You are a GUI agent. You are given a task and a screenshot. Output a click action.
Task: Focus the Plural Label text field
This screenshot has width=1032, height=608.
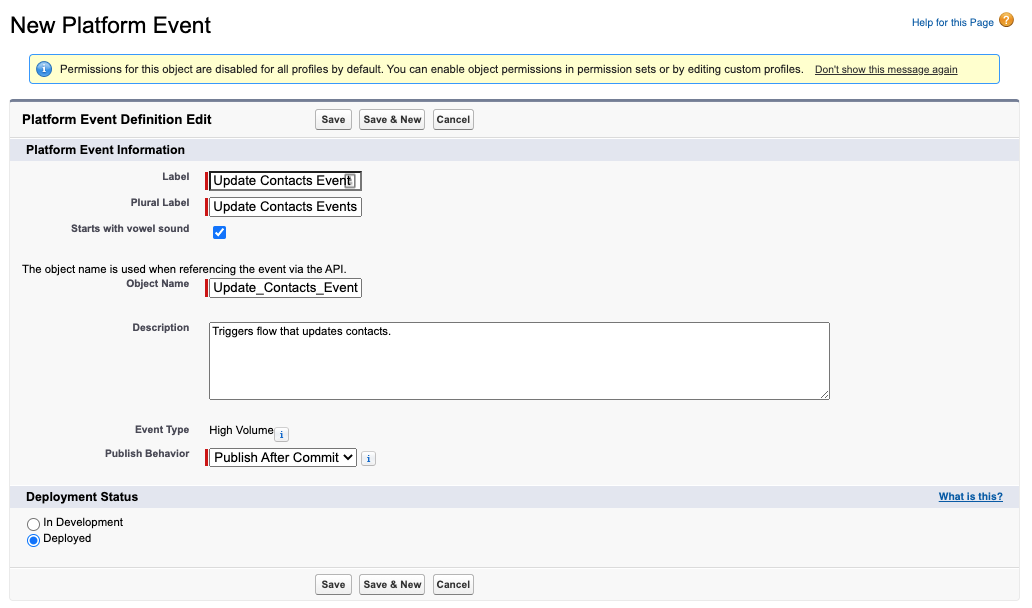(x=285, y=207)
